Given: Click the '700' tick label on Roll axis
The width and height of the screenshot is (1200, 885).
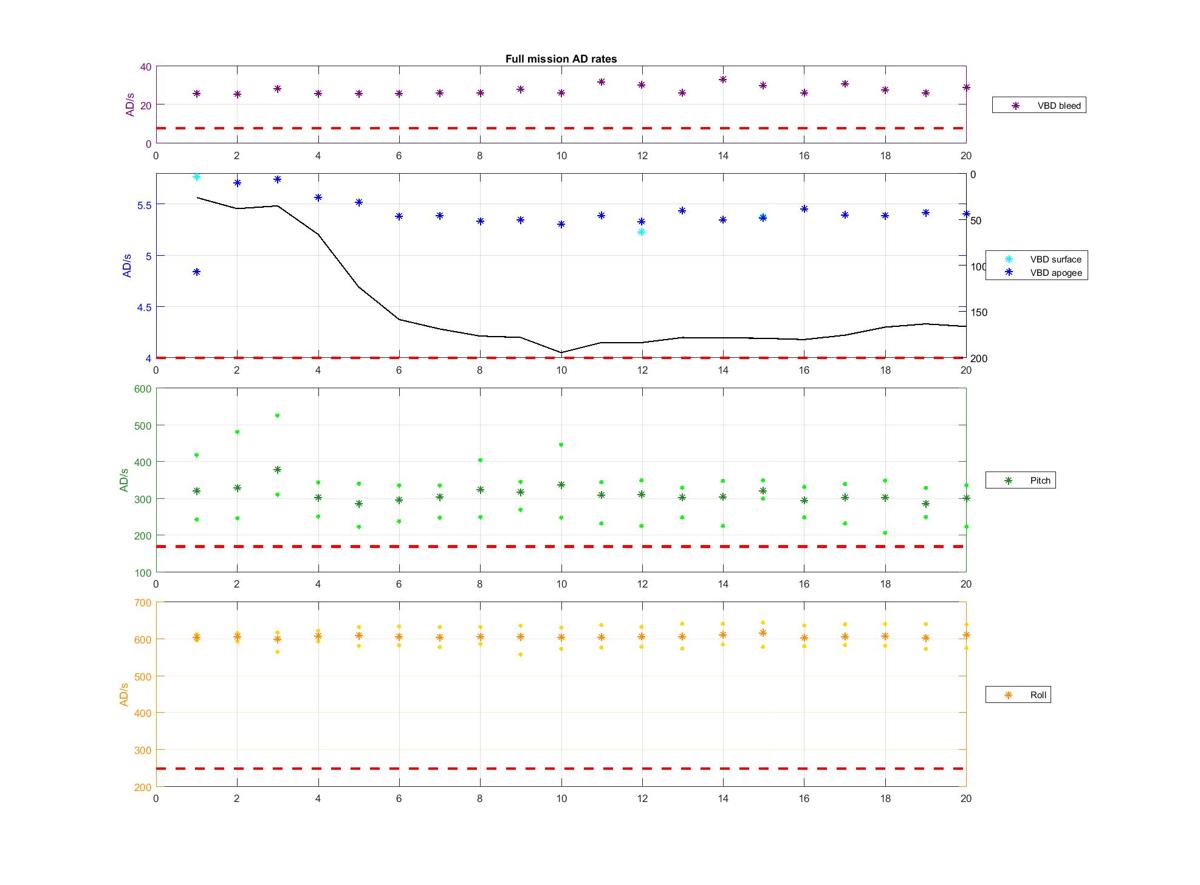Looking at the screenshot, I should [141, 603].
